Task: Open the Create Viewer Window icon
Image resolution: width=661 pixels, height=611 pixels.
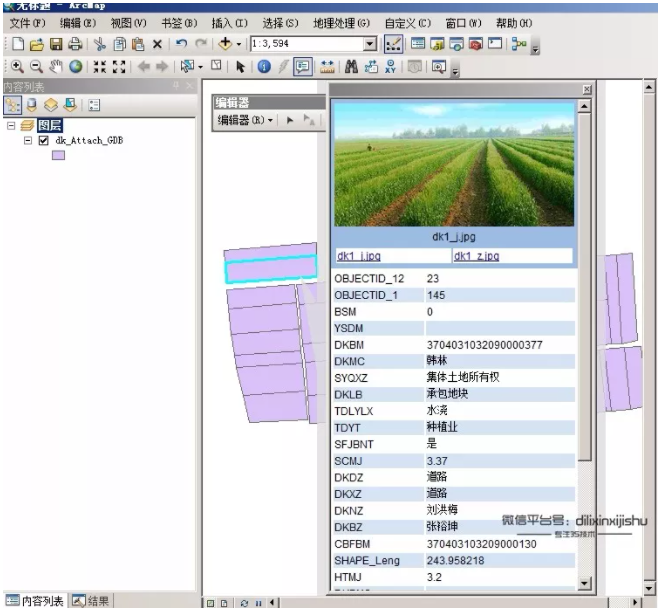Action: pos(439,66)
